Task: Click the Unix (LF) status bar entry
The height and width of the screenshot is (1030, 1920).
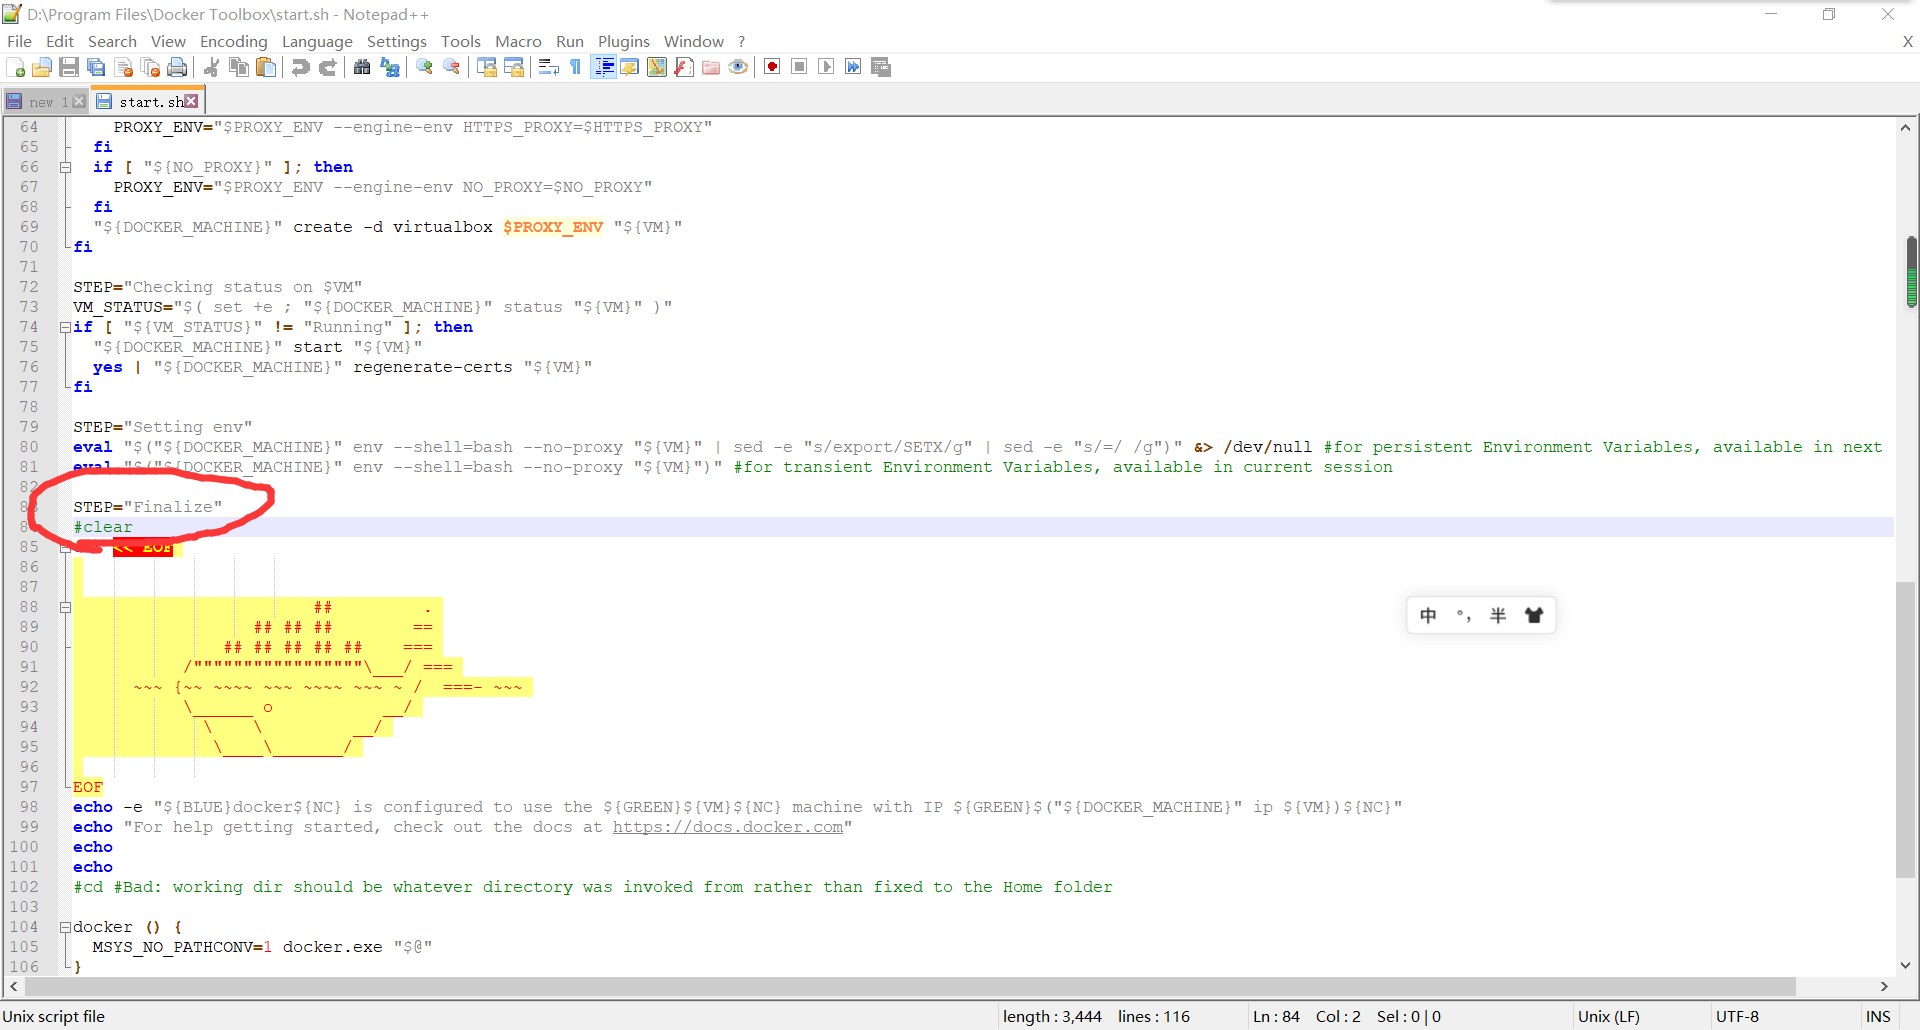Action: (x=1609, y=1016)
